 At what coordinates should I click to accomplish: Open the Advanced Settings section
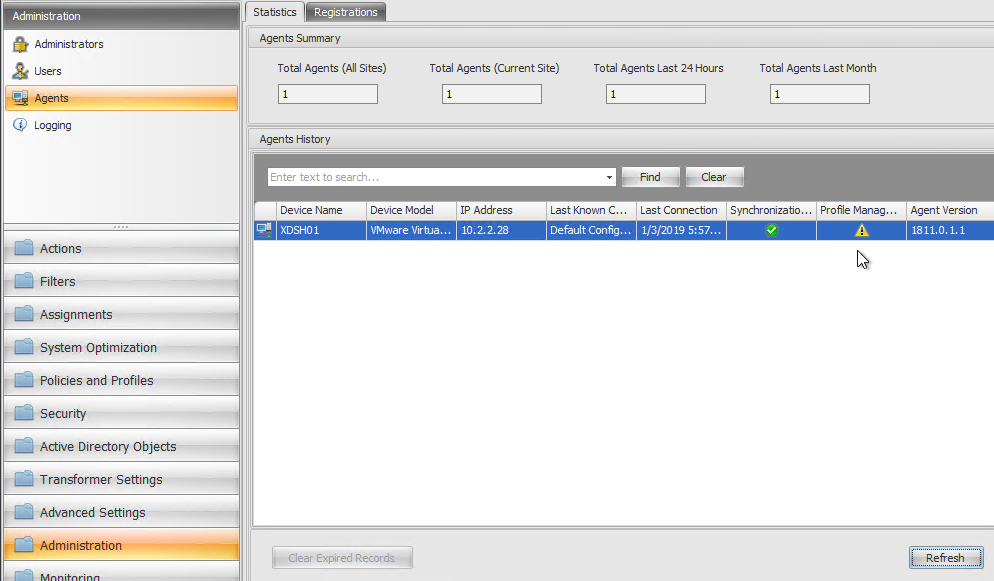122,512
